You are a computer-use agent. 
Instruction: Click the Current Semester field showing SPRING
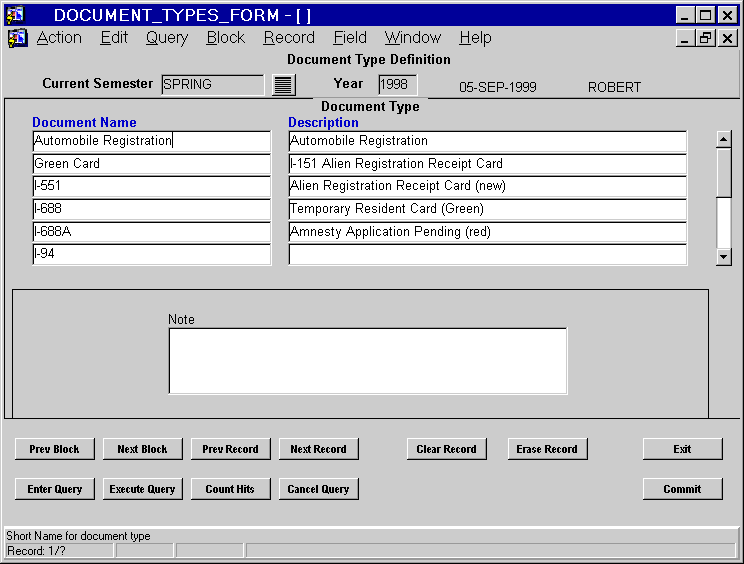(x=213, y=84)
